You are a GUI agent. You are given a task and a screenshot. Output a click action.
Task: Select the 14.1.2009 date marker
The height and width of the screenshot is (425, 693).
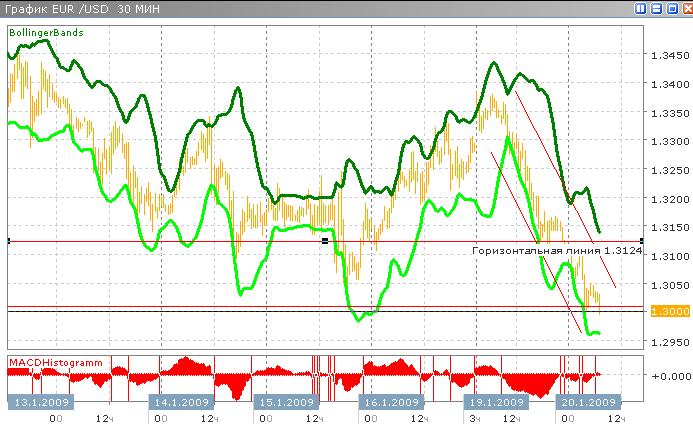tap(180, 402)
